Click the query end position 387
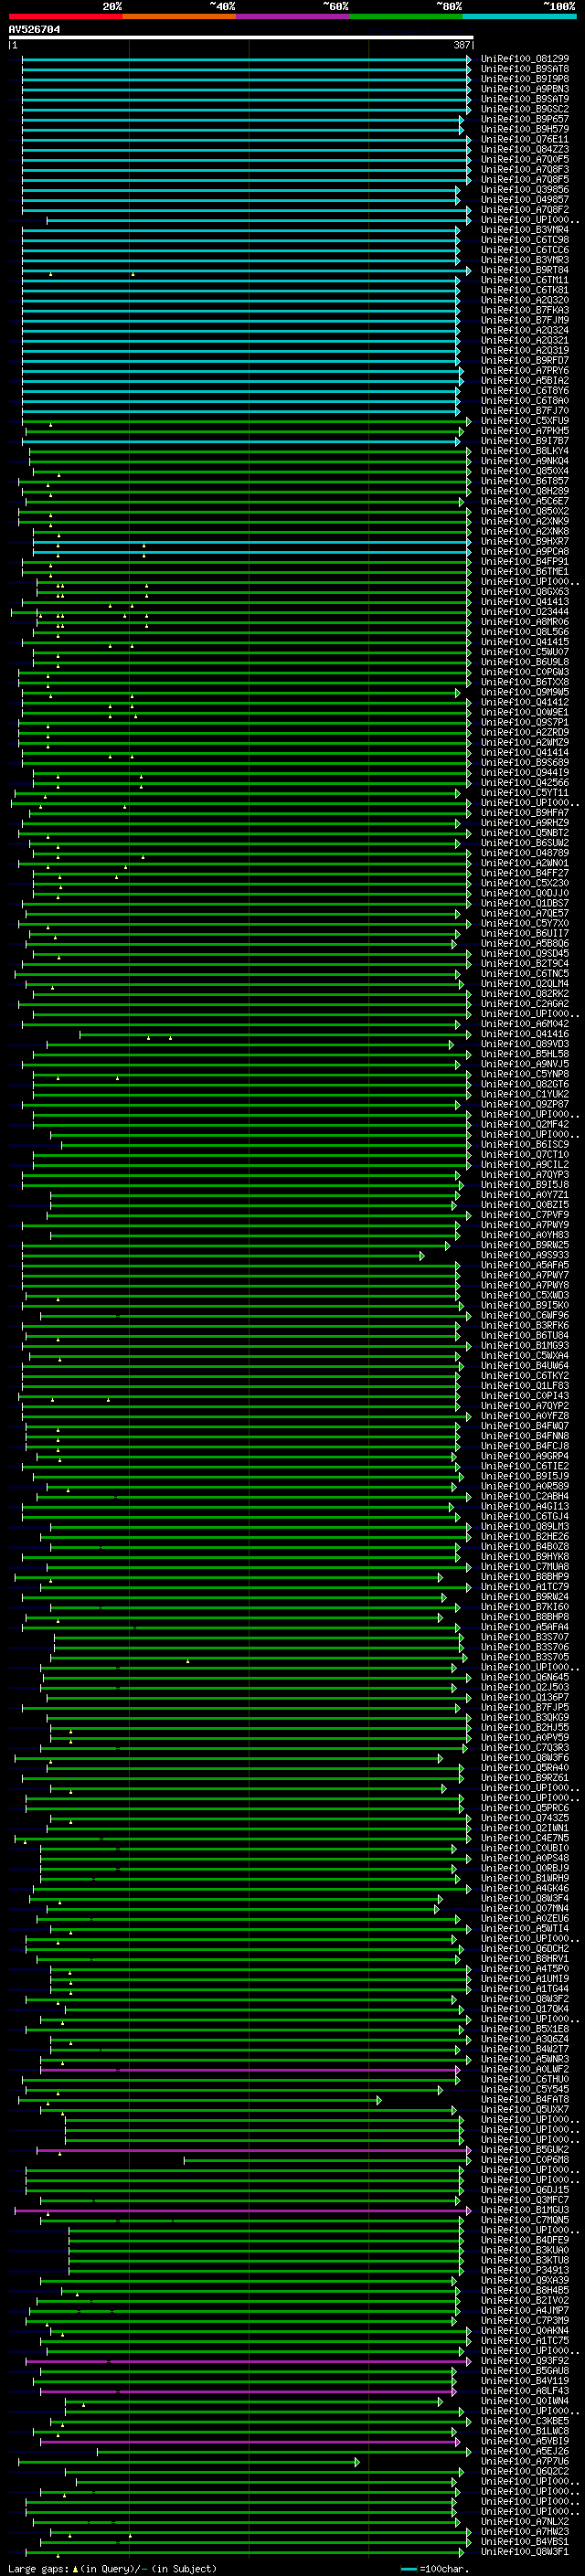This screenshot has width=585, height=2576. point(462,45)
